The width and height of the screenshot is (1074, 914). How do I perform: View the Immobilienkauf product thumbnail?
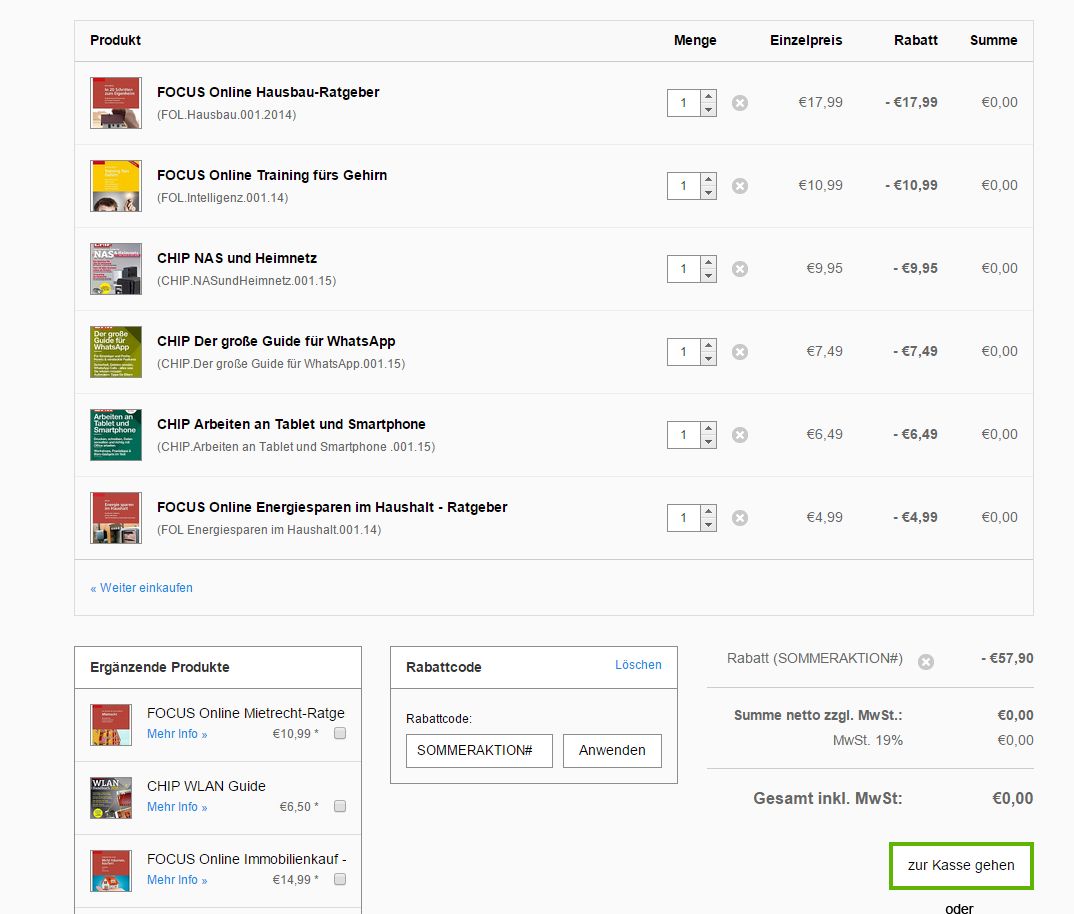111,871
